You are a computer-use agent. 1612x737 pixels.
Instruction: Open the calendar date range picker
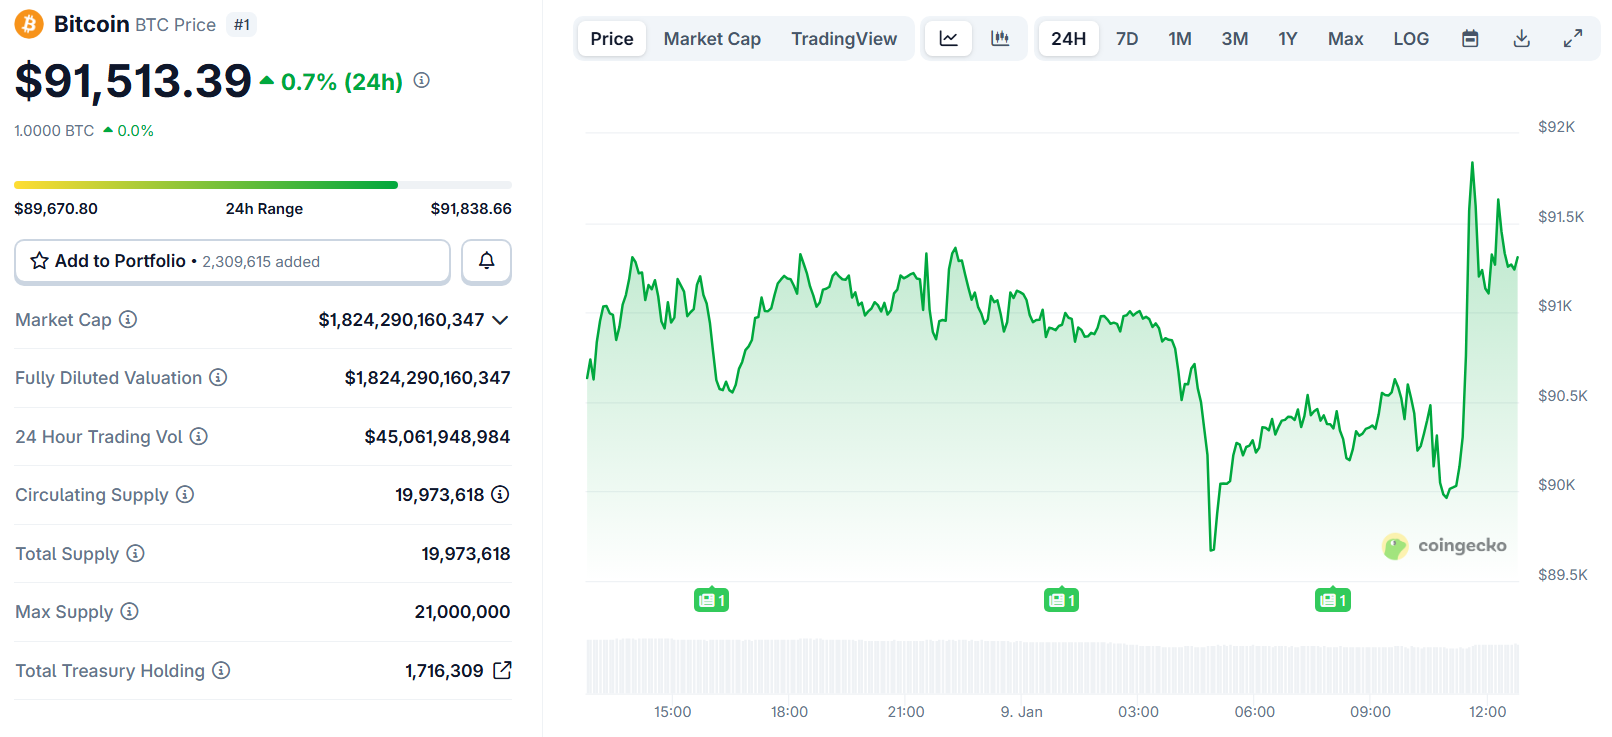coord(1470,39)
